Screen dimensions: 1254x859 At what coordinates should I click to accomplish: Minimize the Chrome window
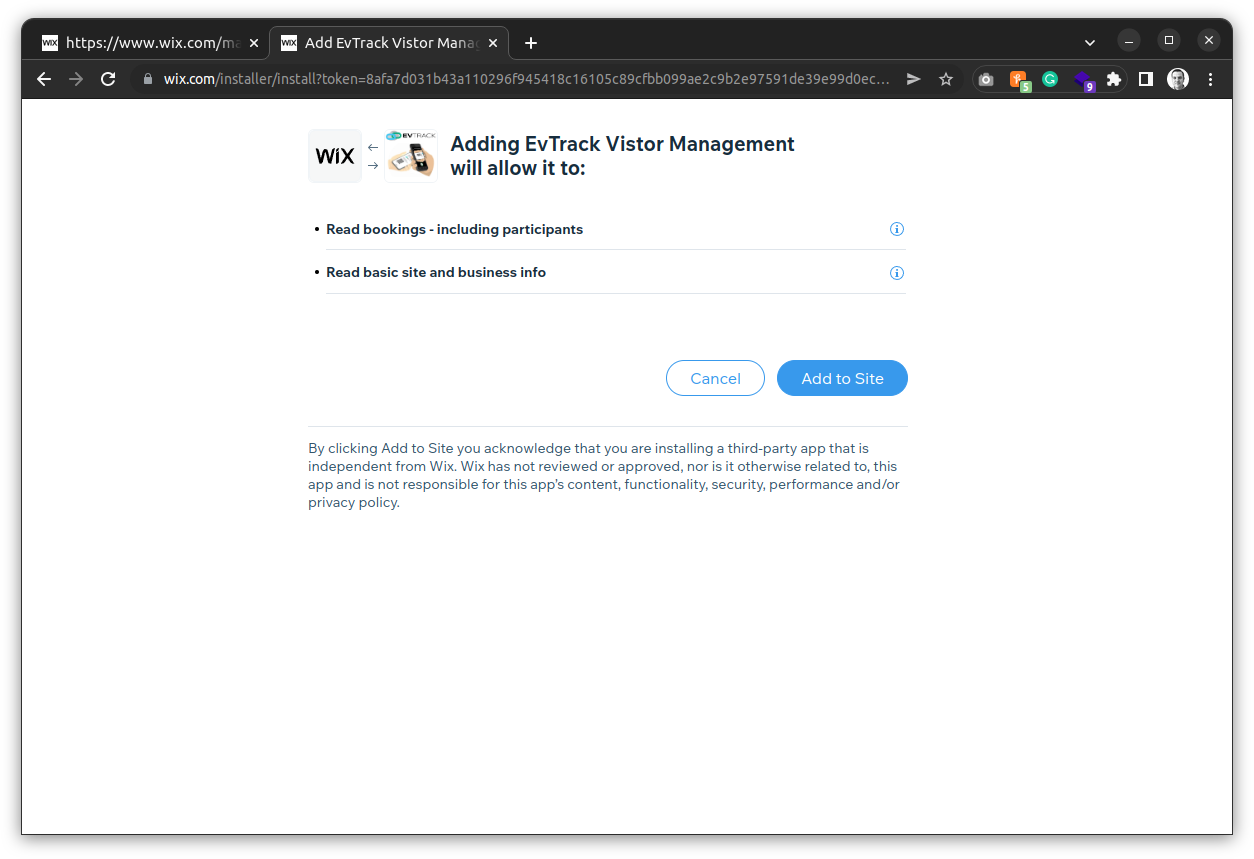1129,40
